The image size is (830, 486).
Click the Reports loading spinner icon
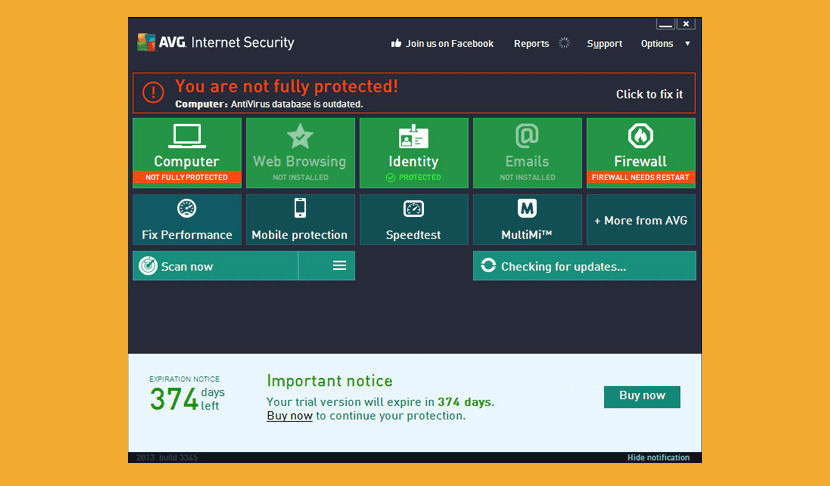tap(564, 43)
